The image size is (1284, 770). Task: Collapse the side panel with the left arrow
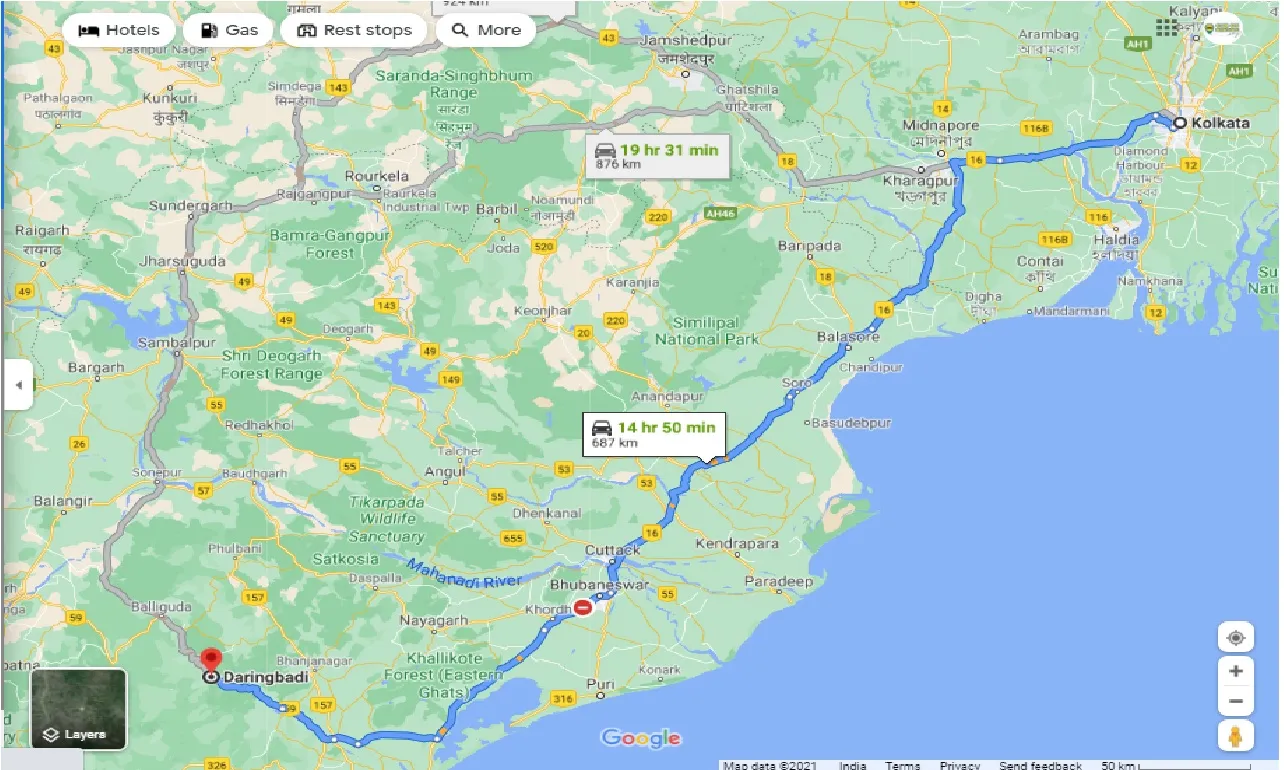17,385
